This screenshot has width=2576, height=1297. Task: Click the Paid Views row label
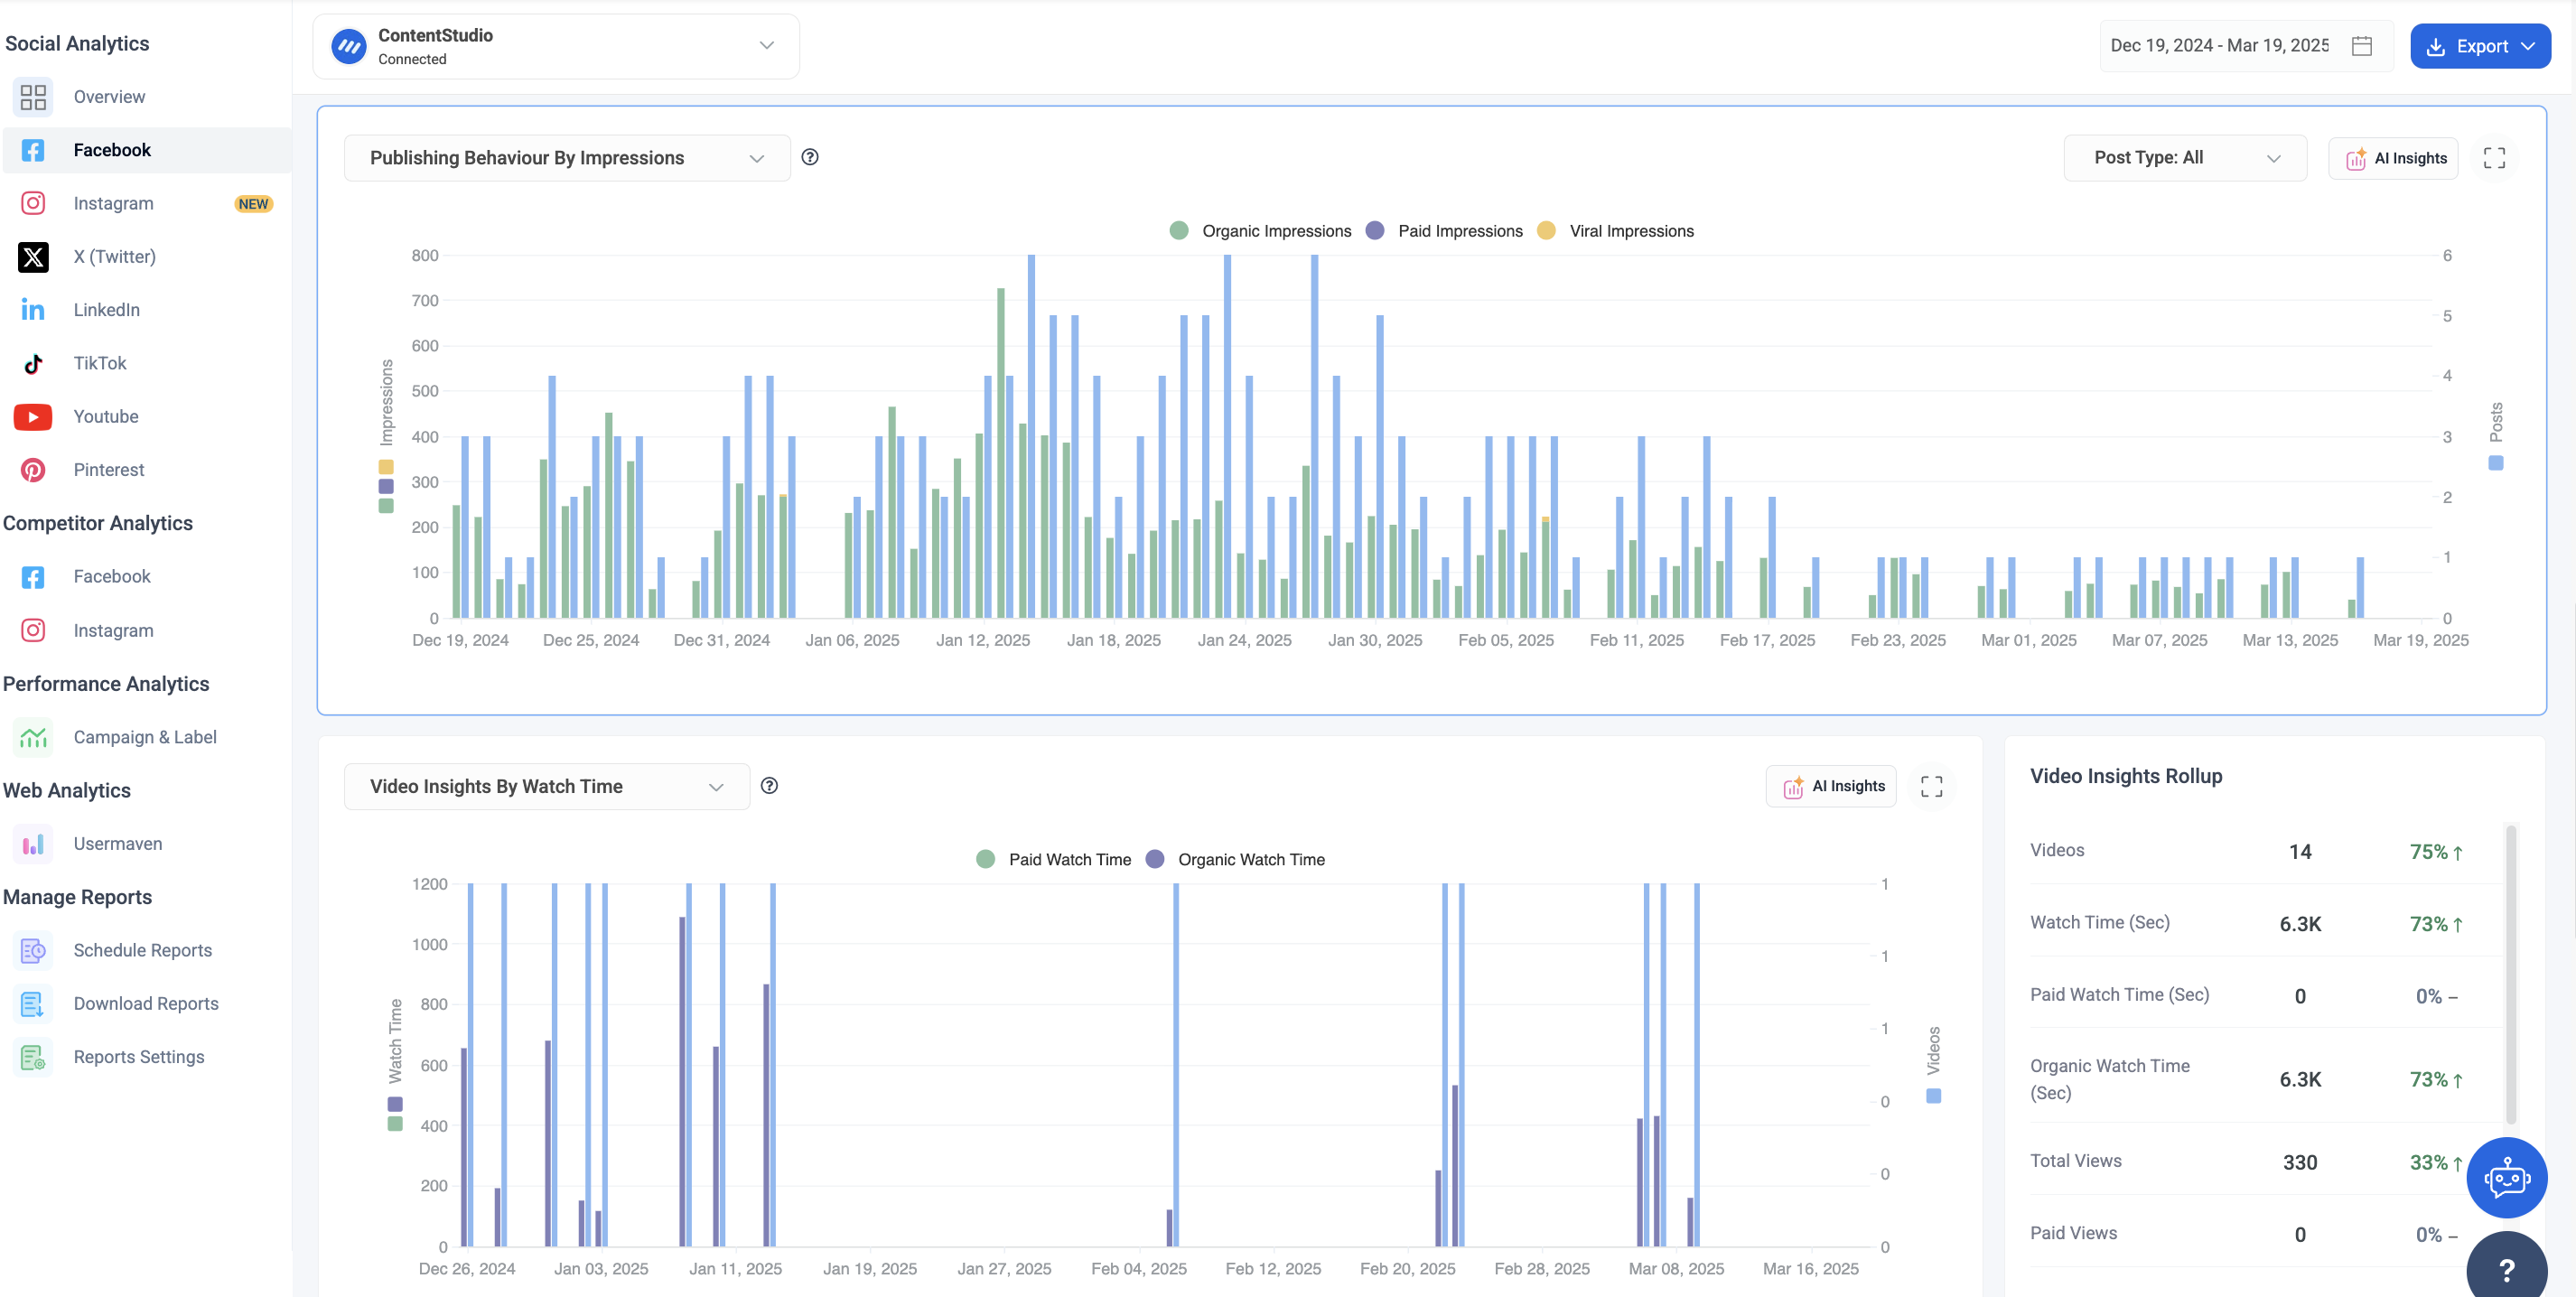[x=2073, y=1234]
